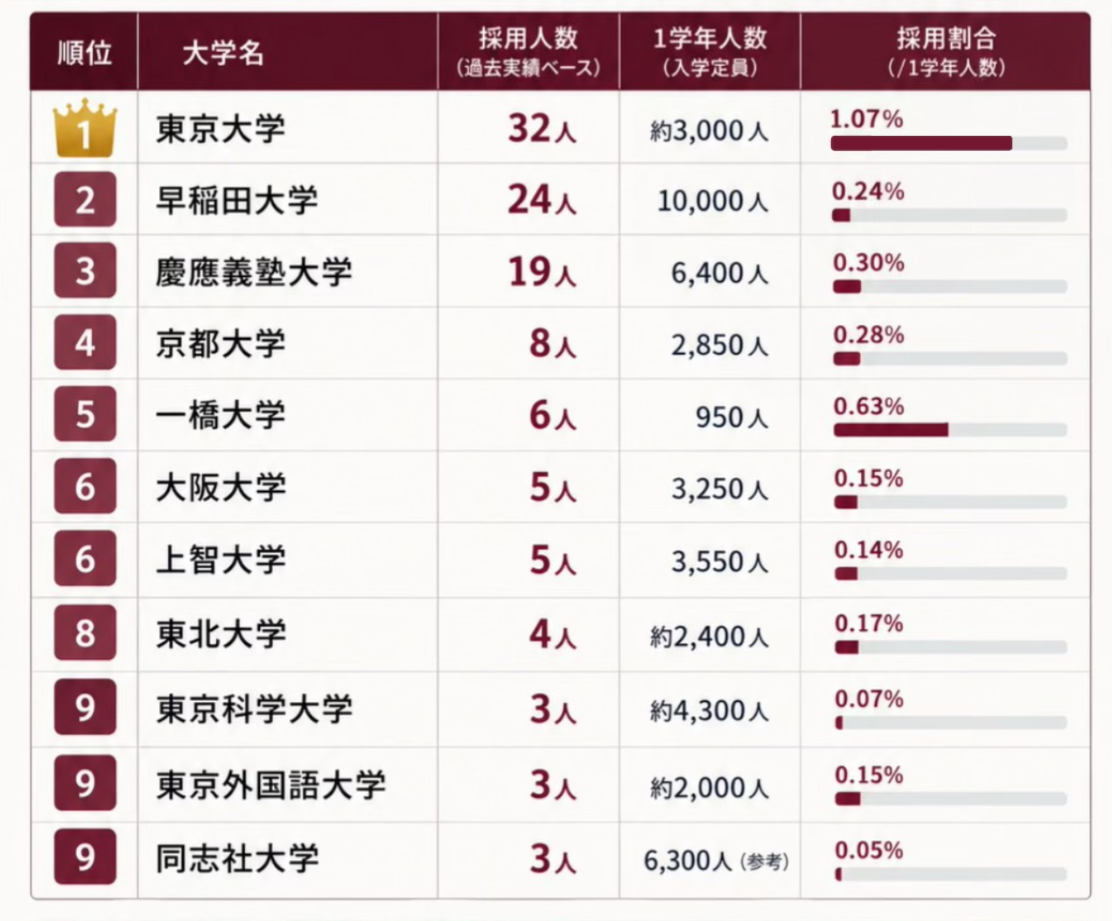Click the rank 8 badge icon
The width and height of the screenshot is (1112, 921).
(x=84, y=632)
